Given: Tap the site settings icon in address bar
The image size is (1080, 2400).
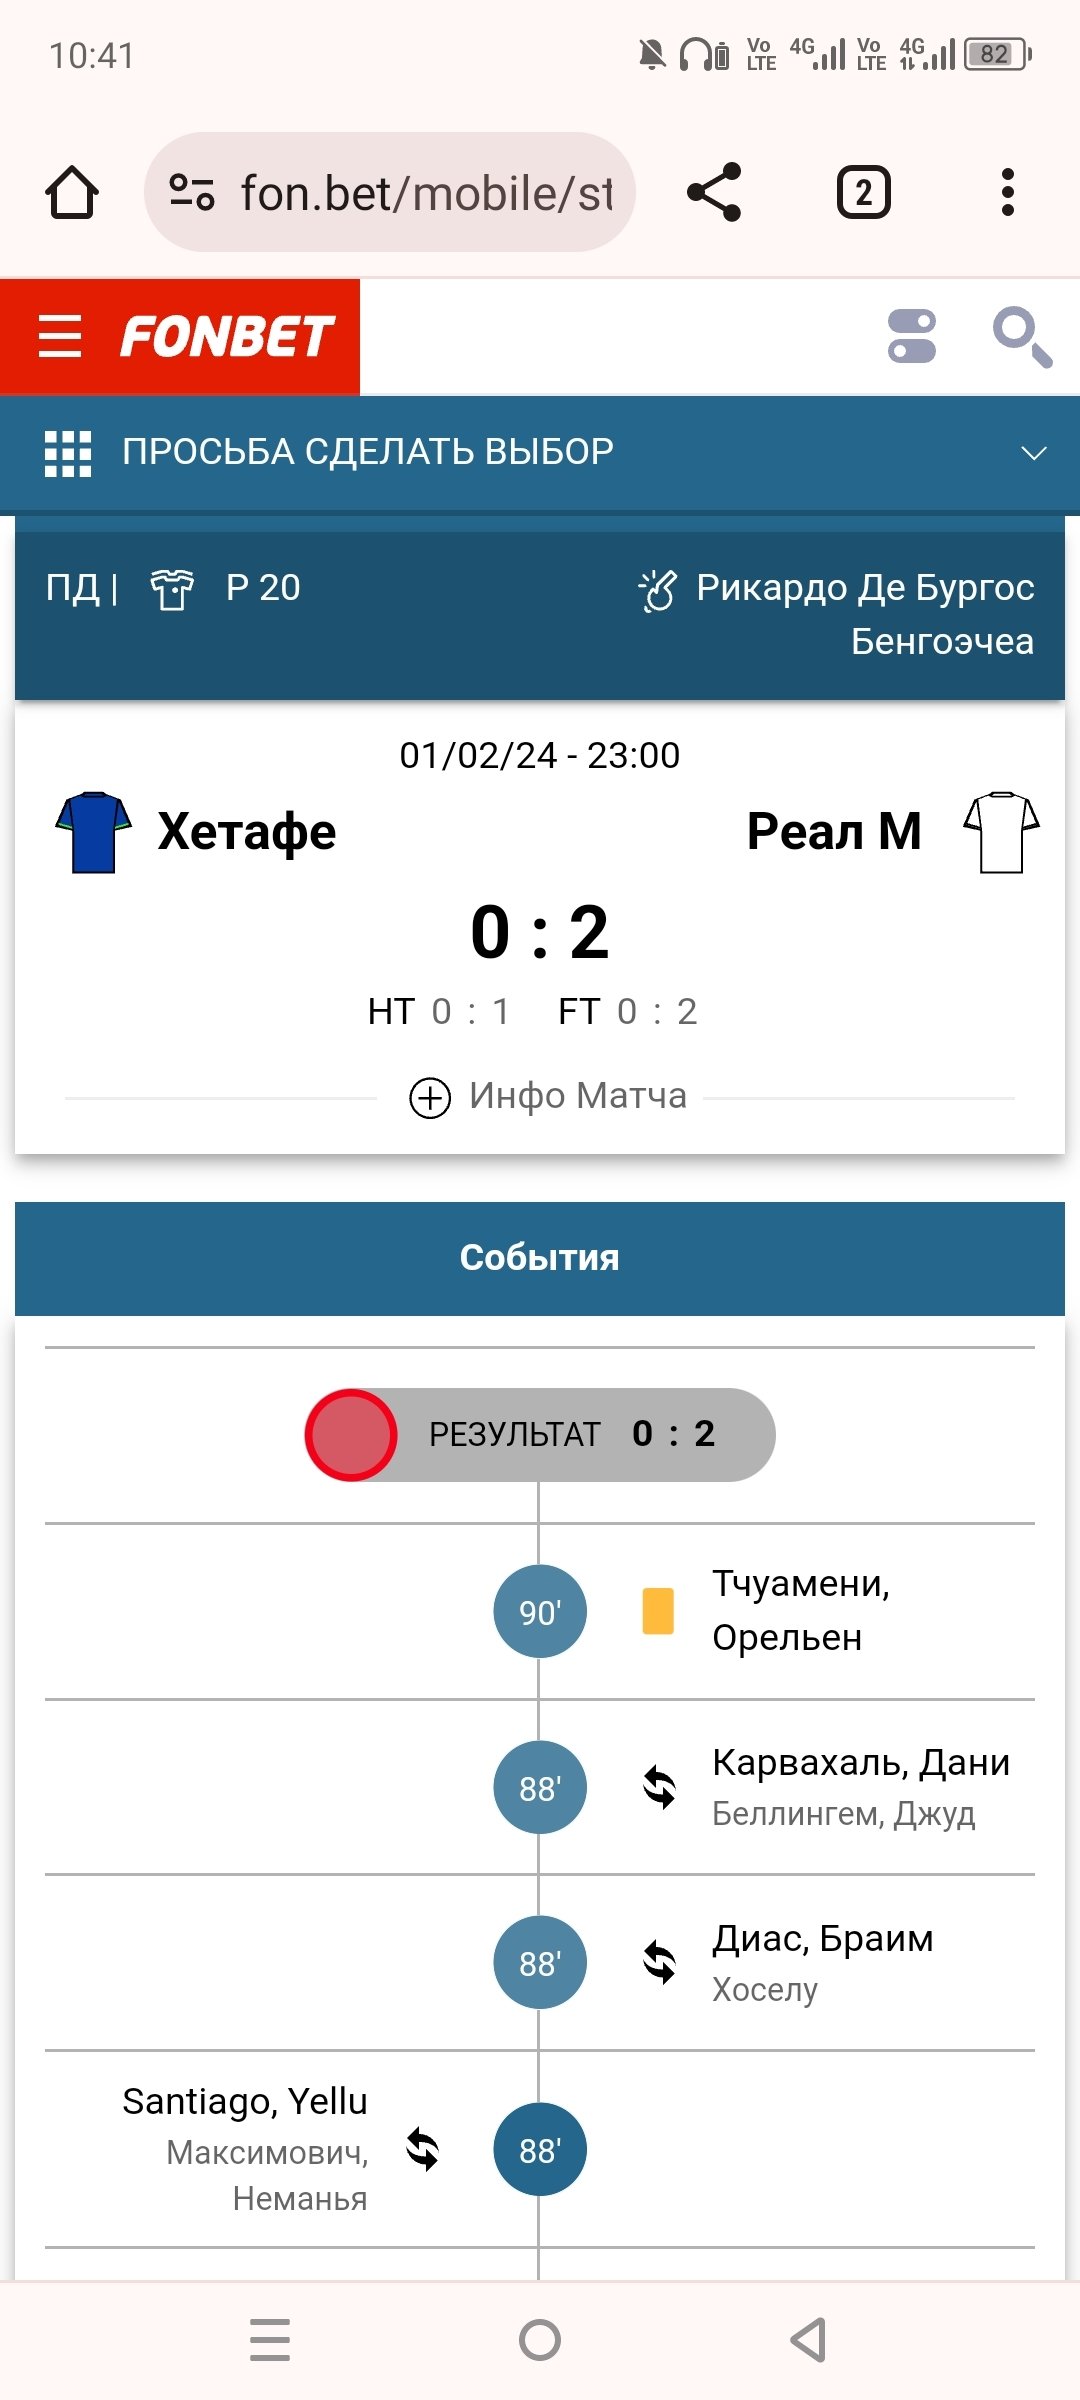Looking at the screenshot, I should coord(192,192).
